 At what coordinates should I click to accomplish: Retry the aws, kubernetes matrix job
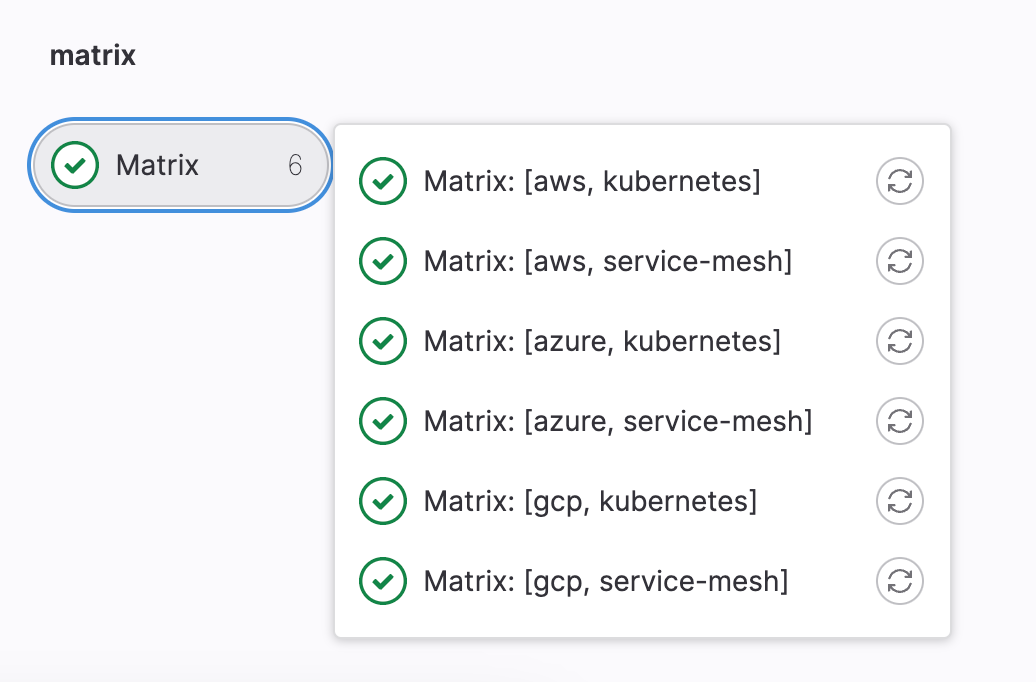[899, 182]
